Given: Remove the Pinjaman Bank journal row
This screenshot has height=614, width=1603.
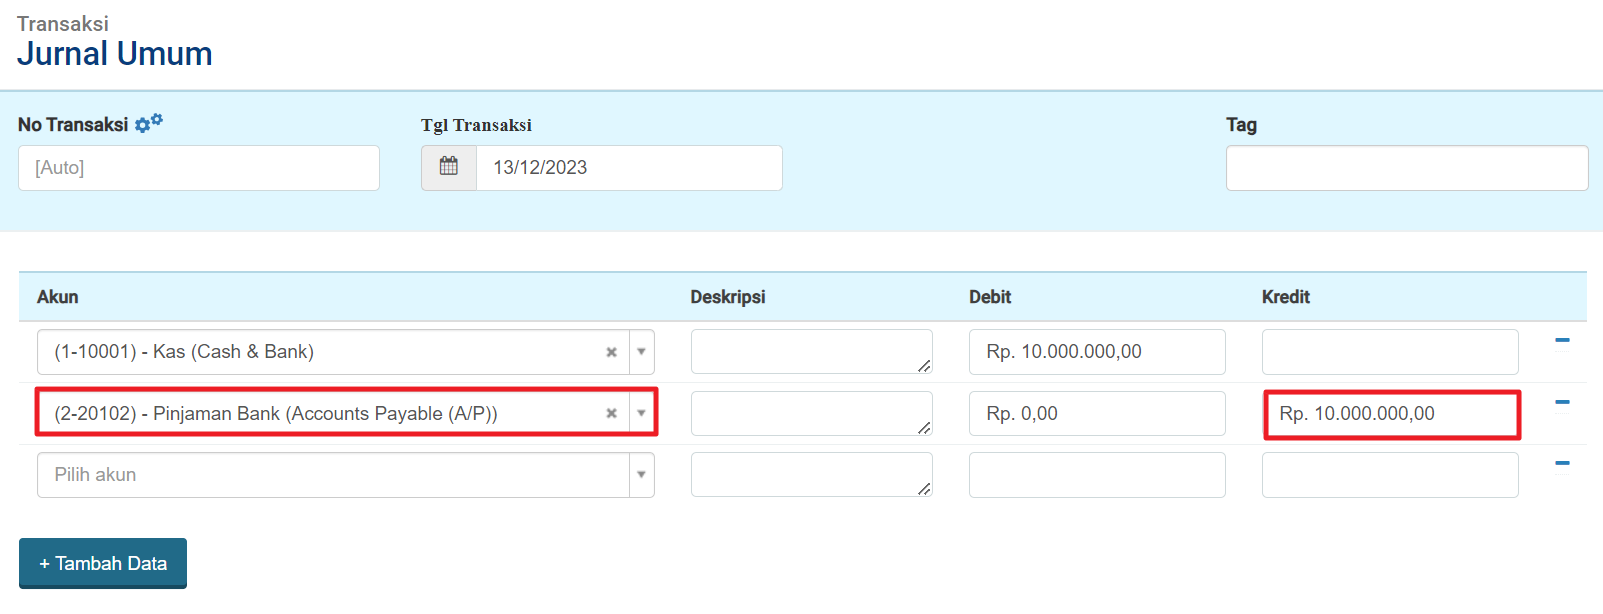Looking at the screenshot, I should [1562, 402].
